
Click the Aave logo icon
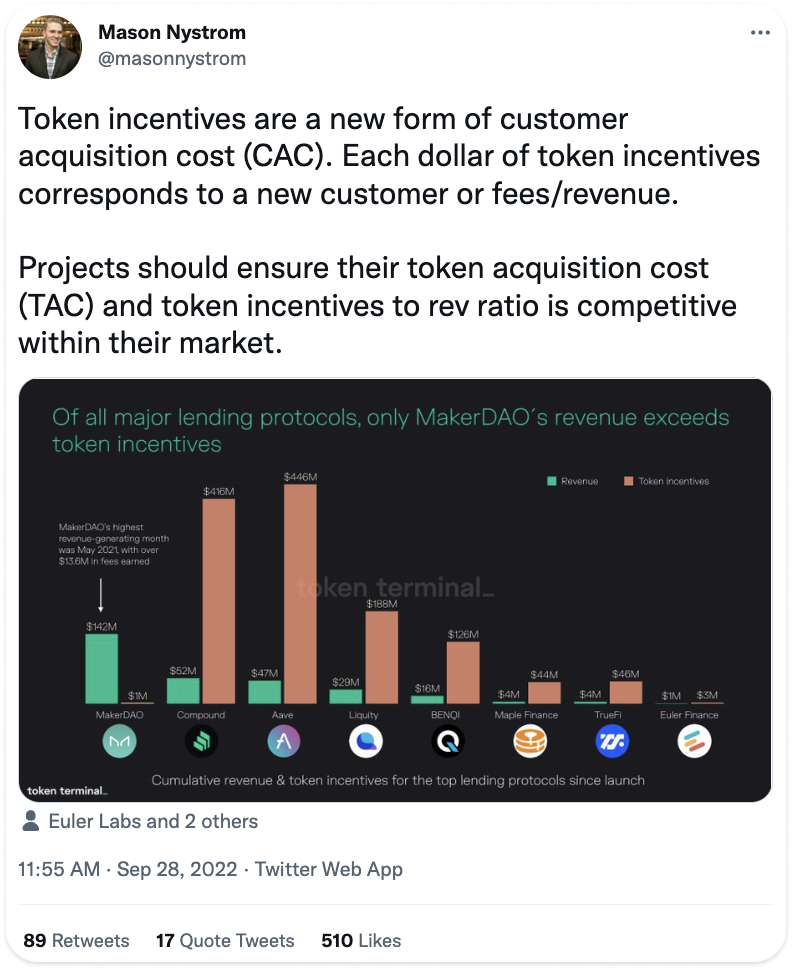point(283,741)
